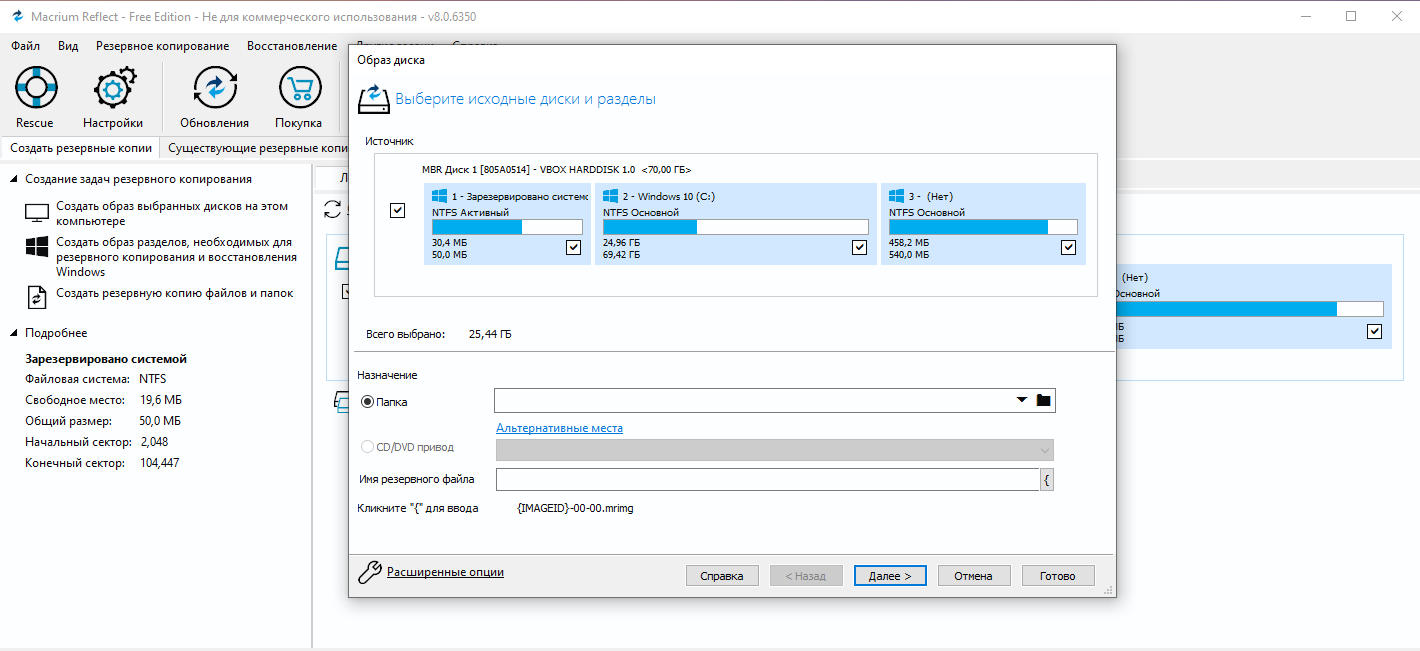Collapse Создание задач резервного копирования section
Image resolution: width=1420 pixels, height=651 pixels.
(x=14, y=179)
